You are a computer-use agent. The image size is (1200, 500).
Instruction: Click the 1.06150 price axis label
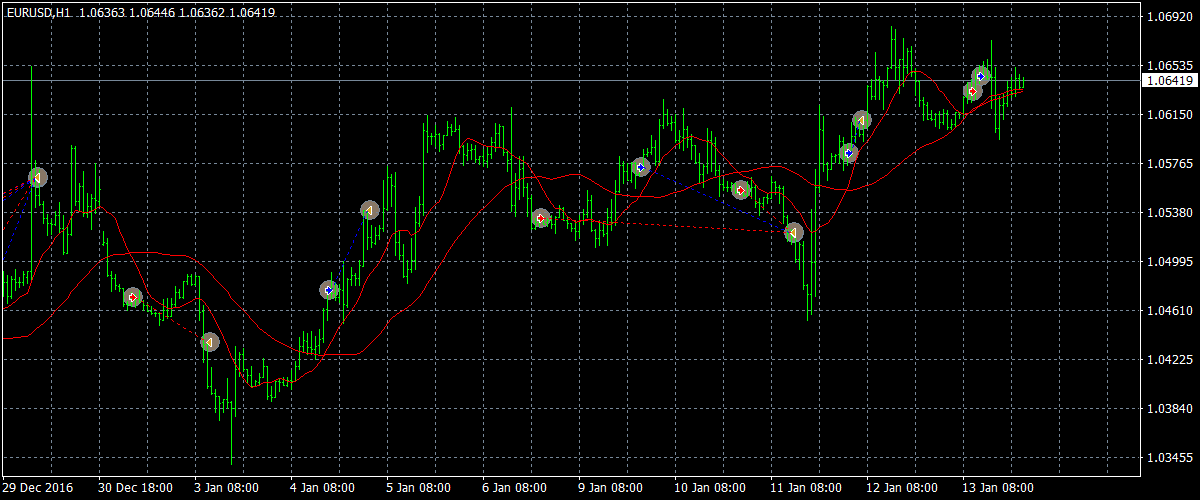click(1170, 115)
